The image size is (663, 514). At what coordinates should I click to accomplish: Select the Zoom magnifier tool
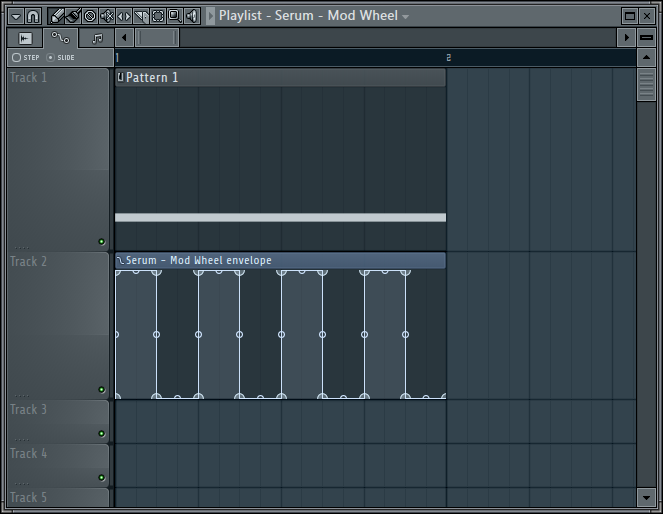[x=175, y=16]
